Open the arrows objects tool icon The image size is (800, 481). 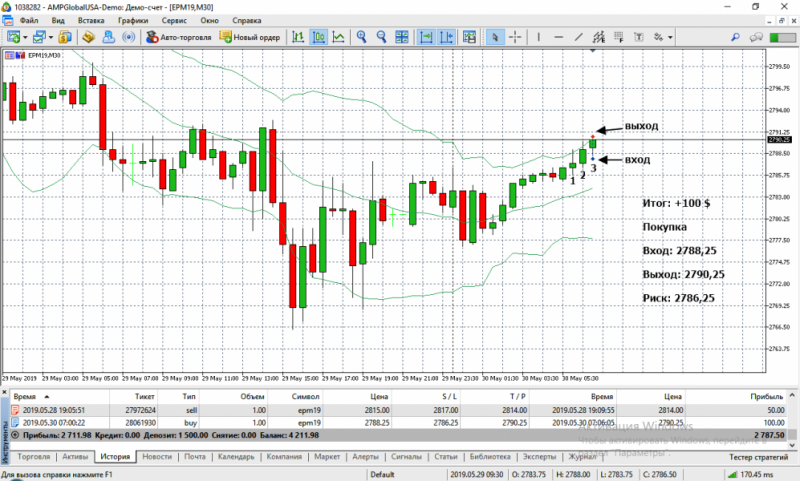(x=659, y=37)
